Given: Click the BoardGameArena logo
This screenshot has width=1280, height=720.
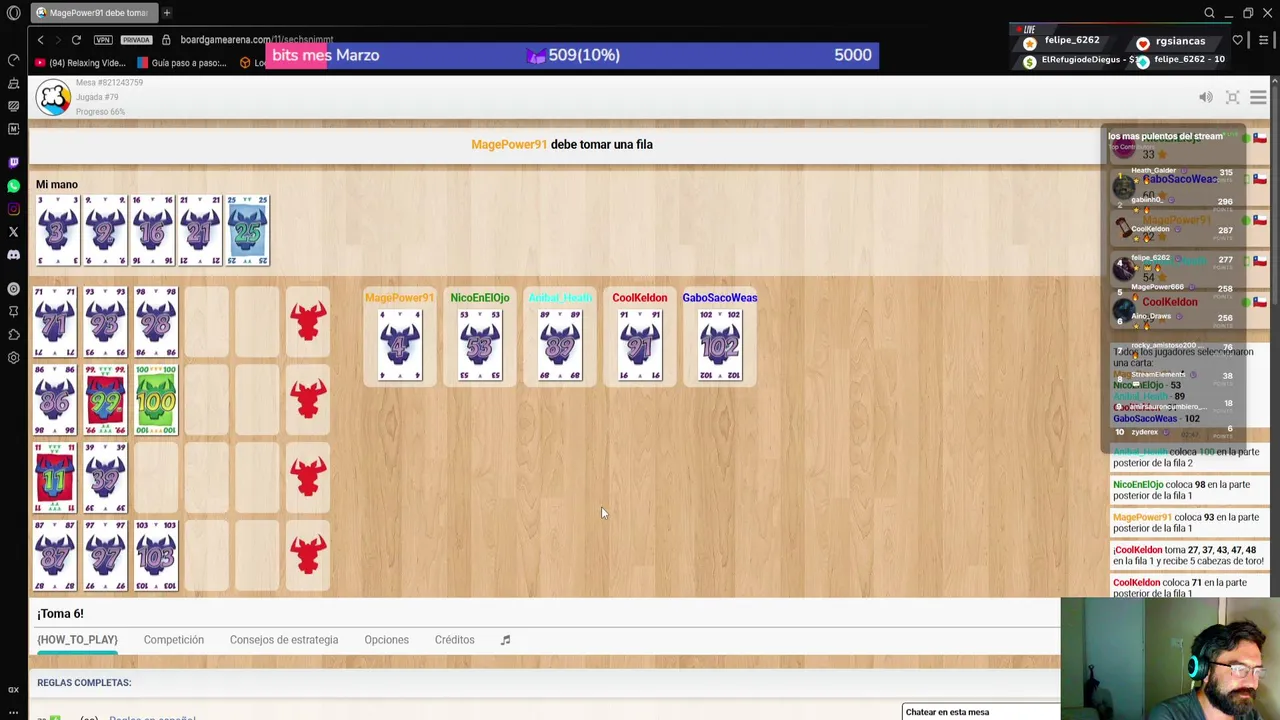Looking at the screenshot, I should point(53,98).
